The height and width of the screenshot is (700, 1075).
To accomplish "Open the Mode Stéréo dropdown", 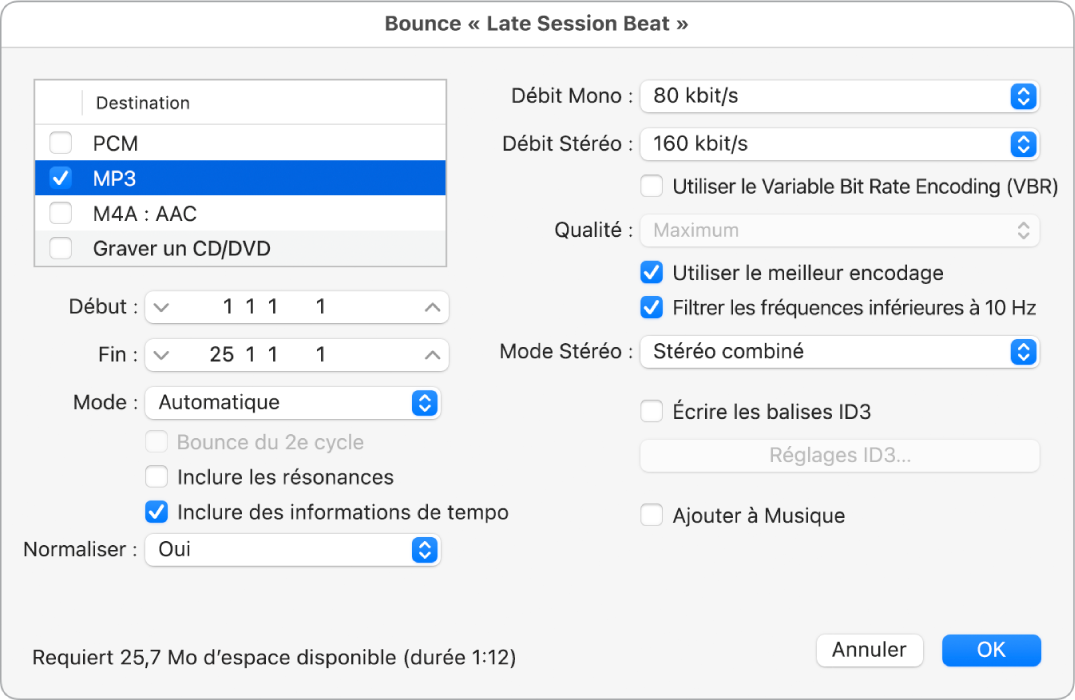I will [840, 352].
